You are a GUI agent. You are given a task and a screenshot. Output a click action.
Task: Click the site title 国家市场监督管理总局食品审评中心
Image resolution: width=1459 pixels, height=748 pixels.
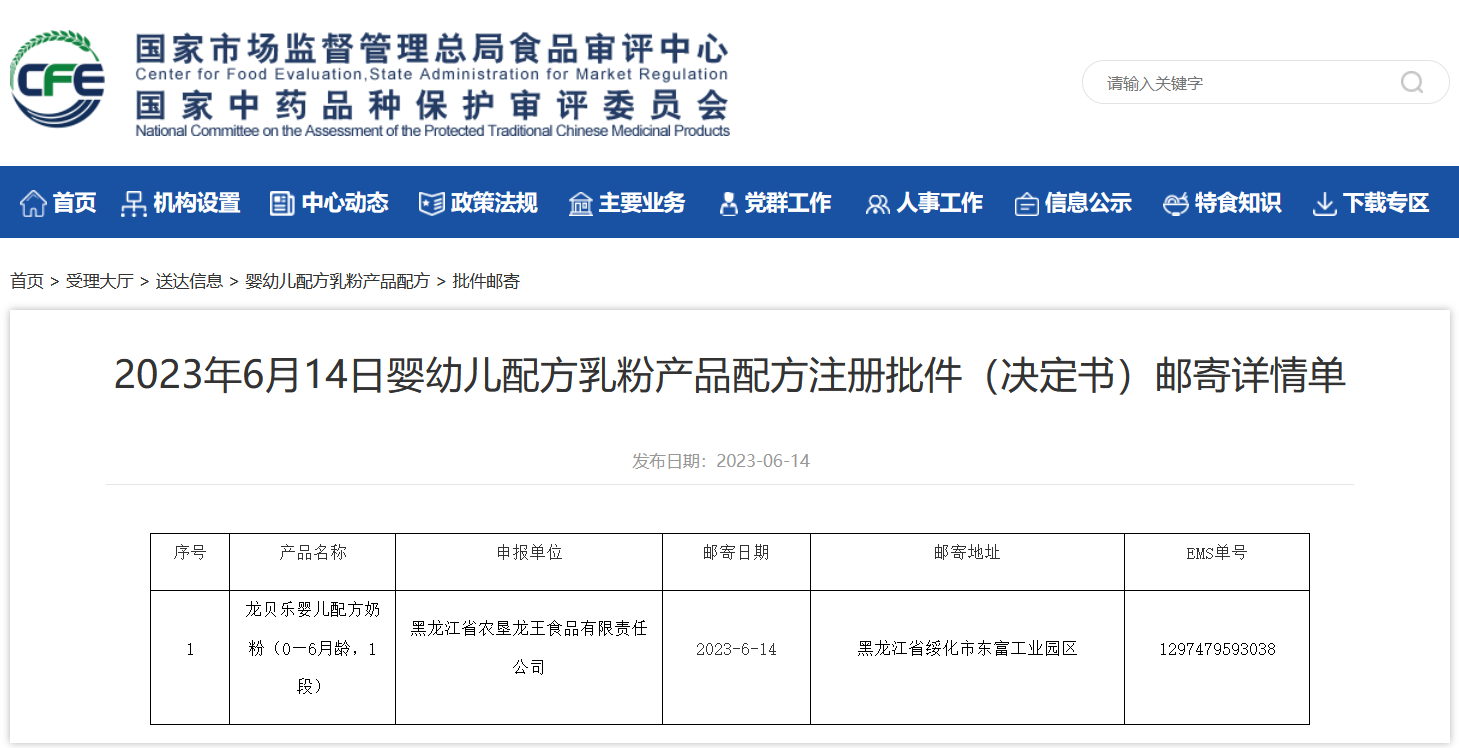point(431,48)
